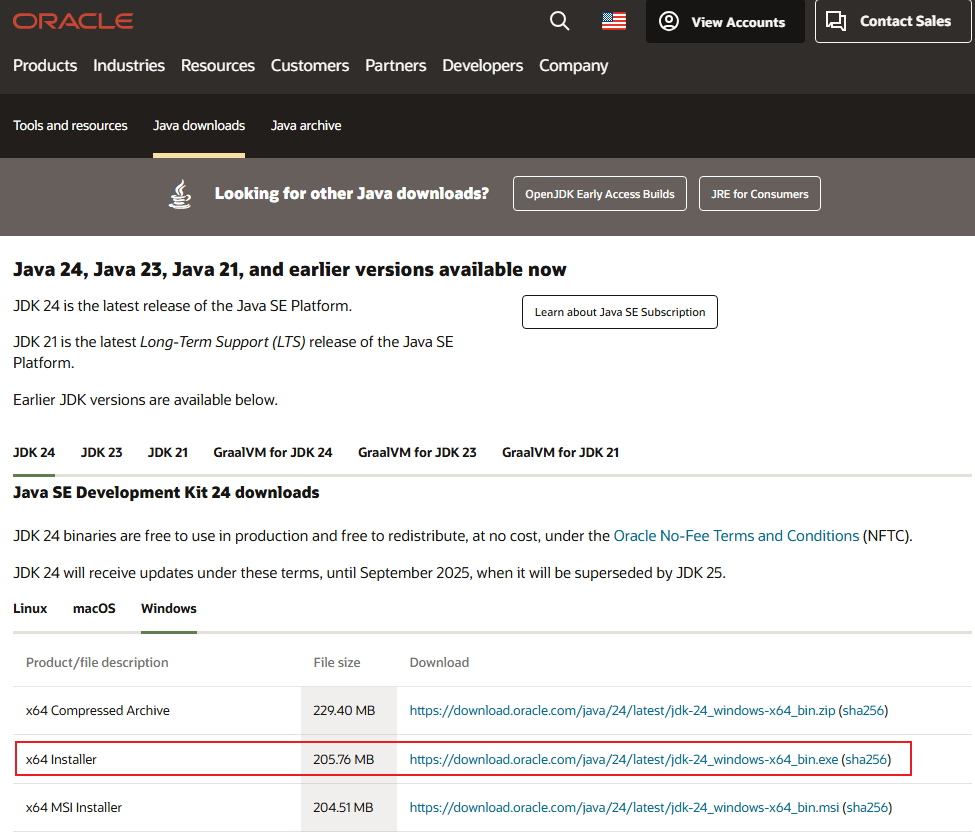Click the 'x64 Installer' cell
The height and width of the screenshot is (836, 975).
[61, 759]
